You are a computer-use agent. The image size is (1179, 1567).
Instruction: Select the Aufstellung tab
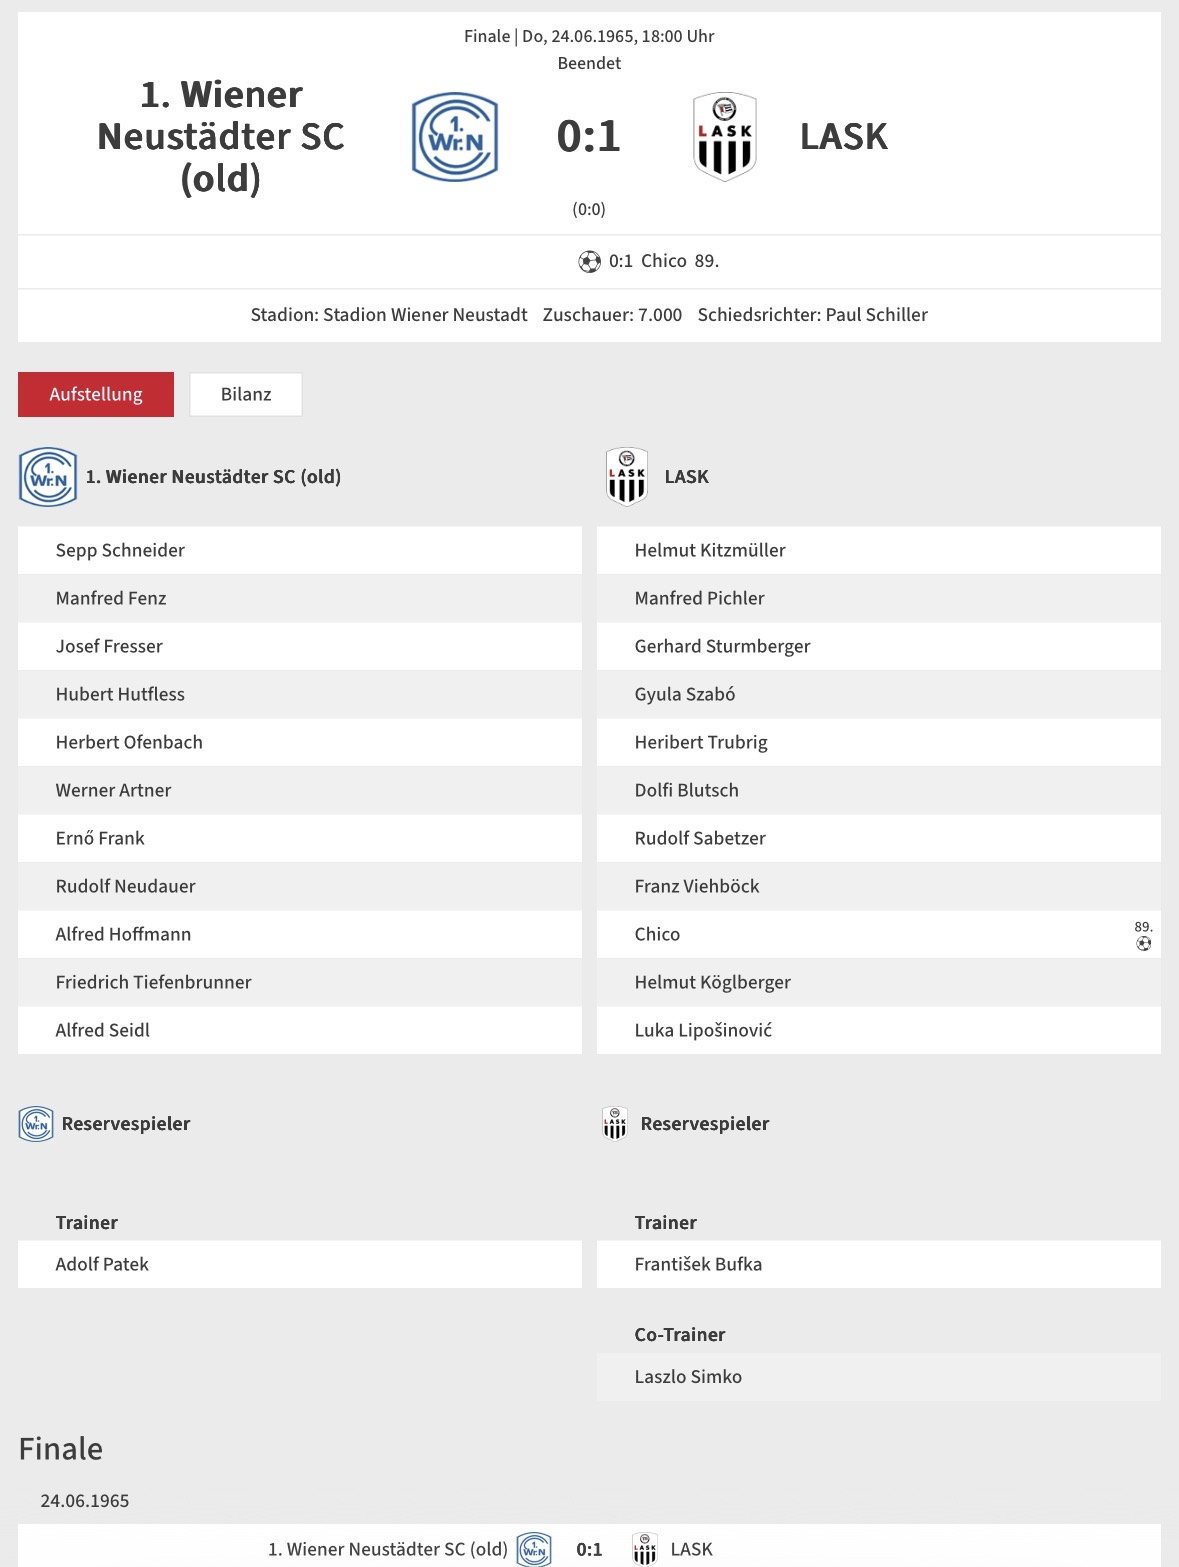pyautogui.click(x=96, y=394)
